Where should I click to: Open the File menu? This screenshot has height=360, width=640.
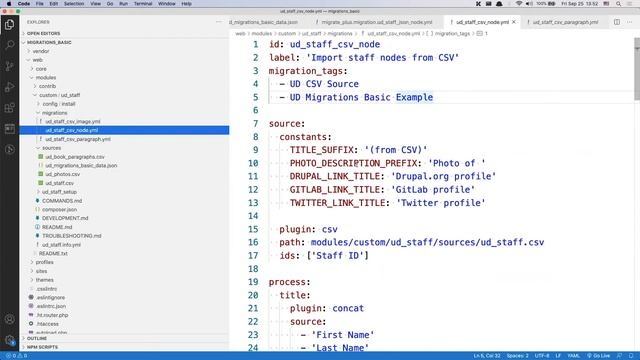point(40,4)
